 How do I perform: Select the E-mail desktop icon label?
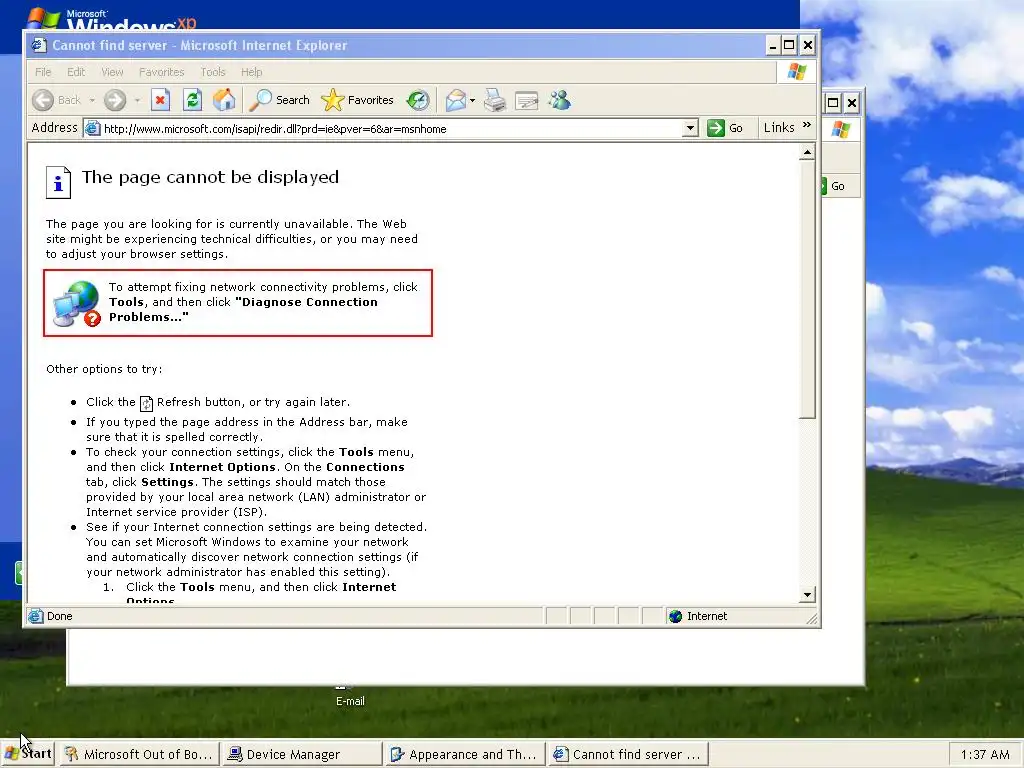(350, 701)
